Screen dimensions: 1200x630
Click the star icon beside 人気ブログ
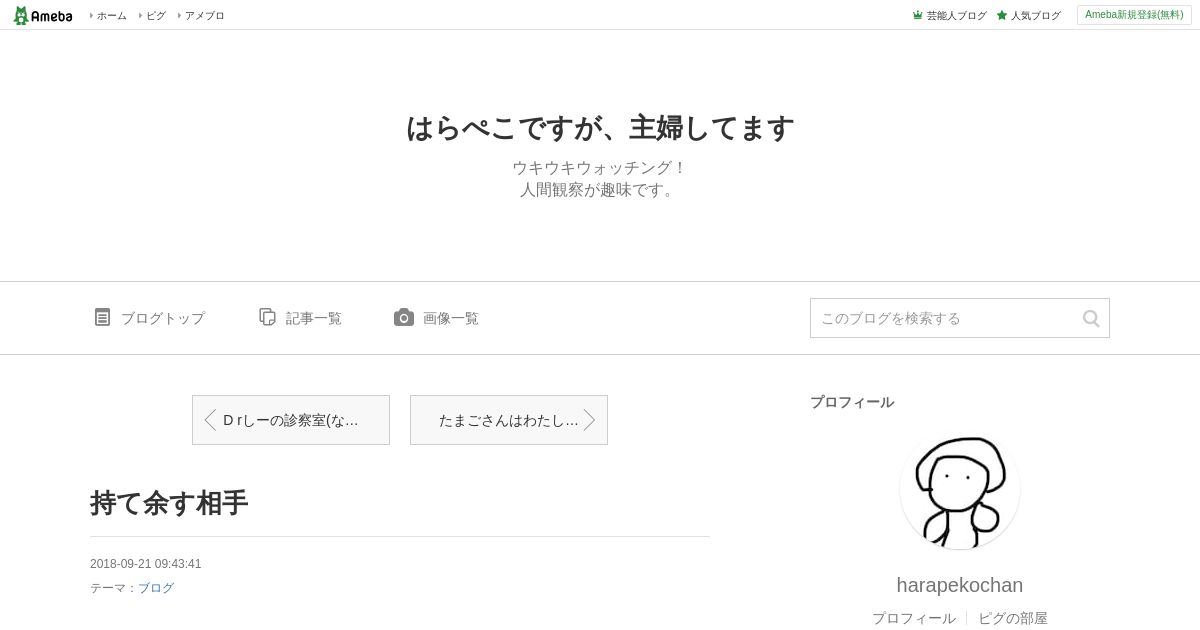click(x=1002, y=15)
